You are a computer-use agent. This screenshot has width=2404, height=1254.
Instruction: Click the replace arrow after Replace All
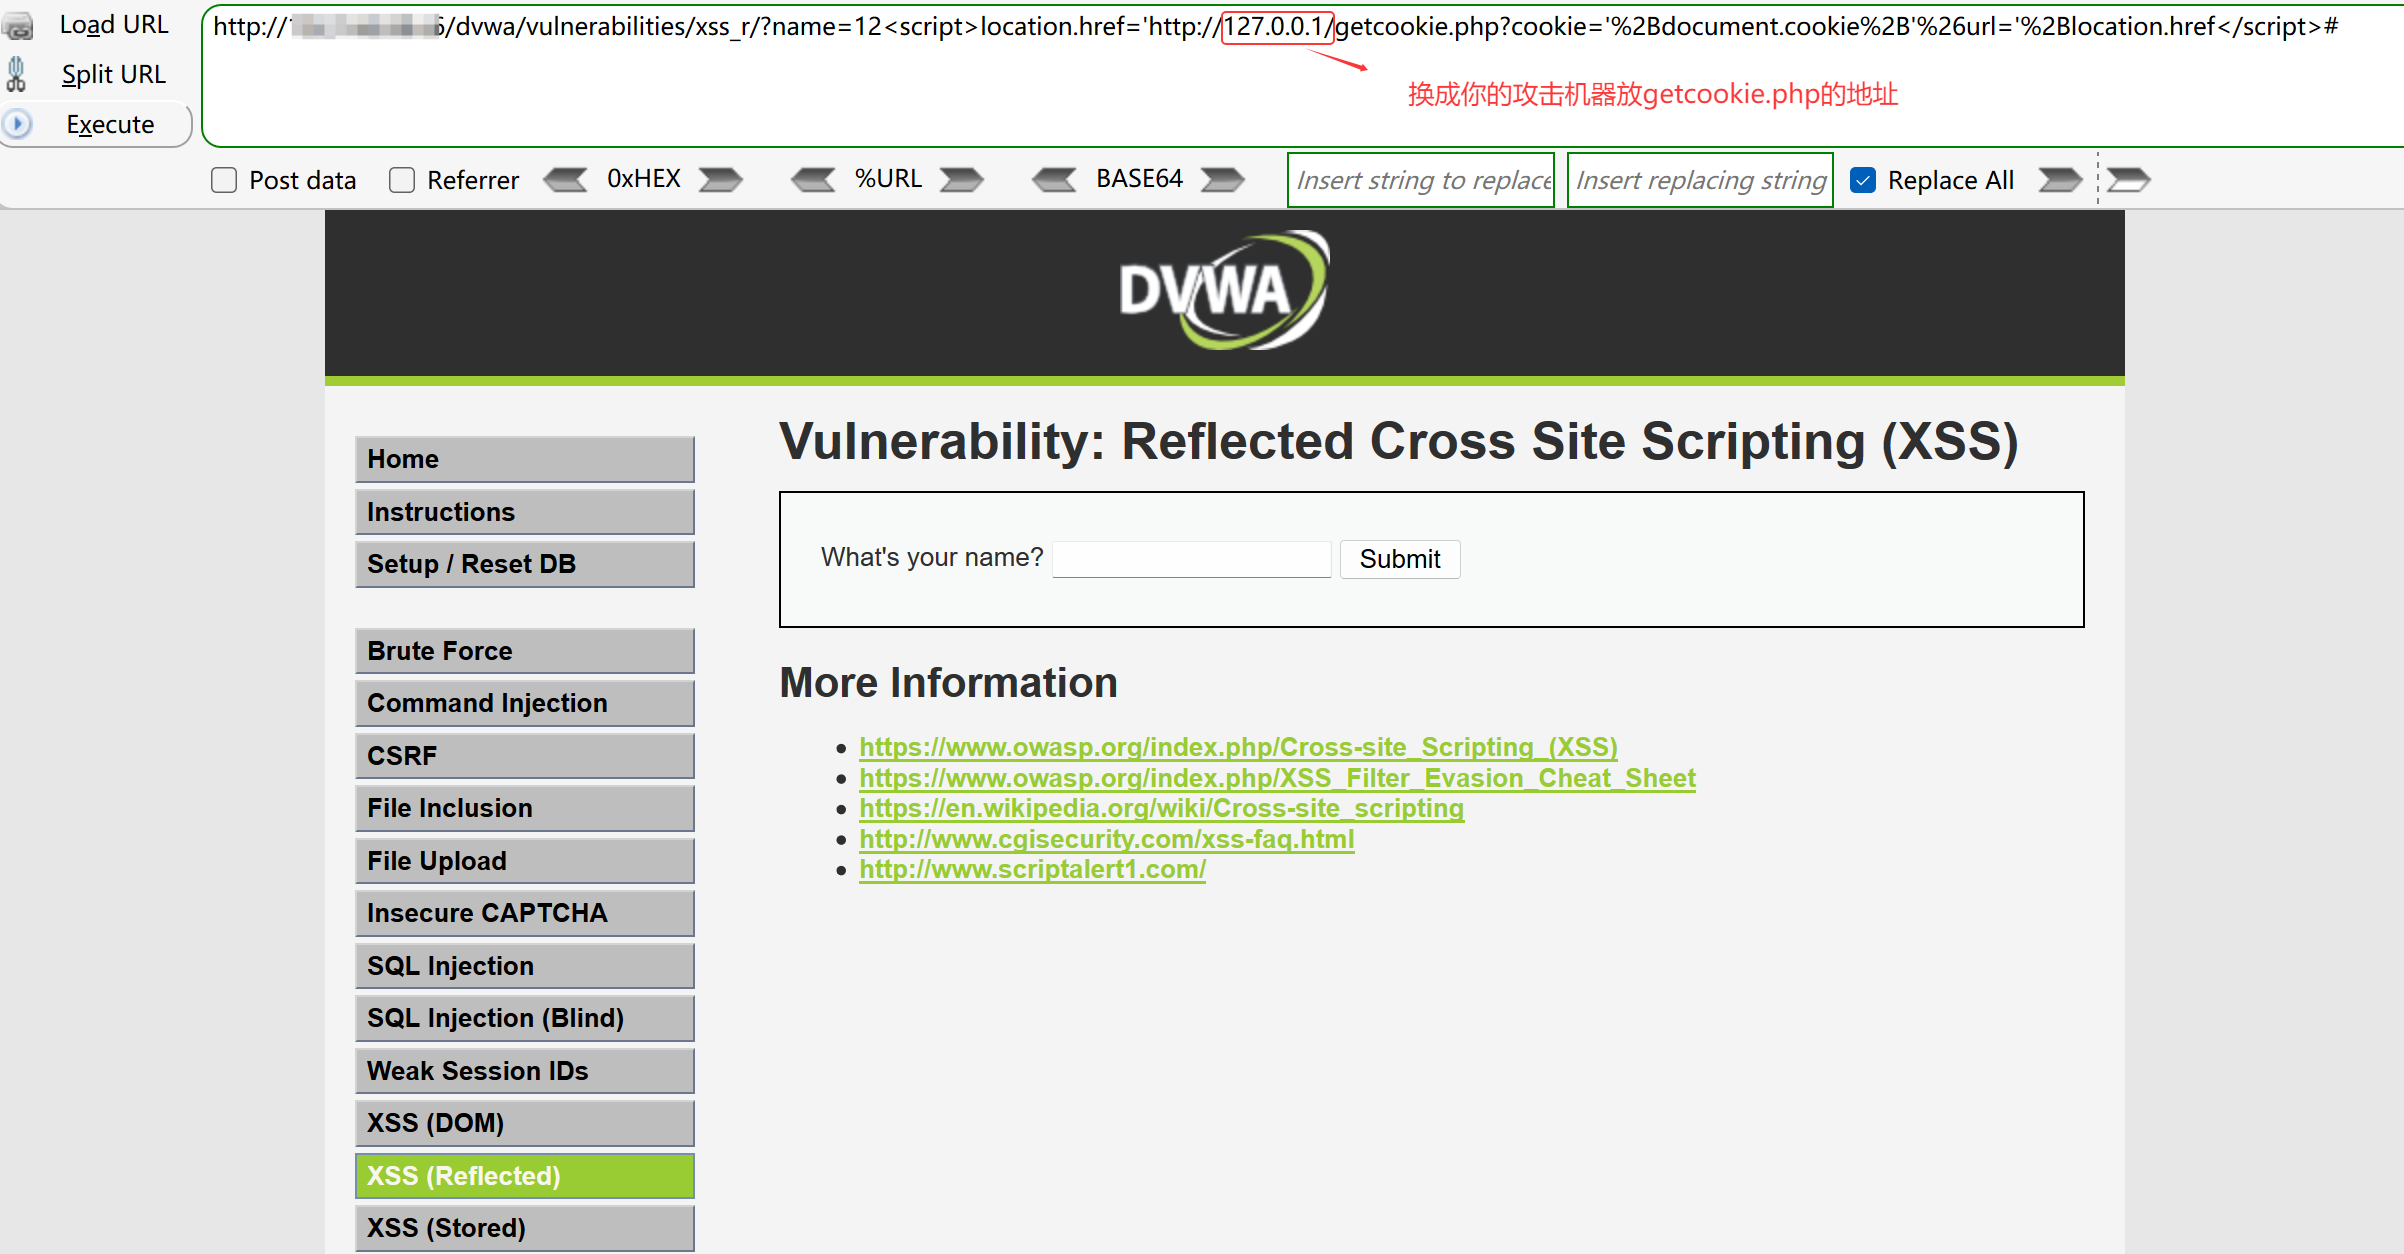pos(2060,180)
